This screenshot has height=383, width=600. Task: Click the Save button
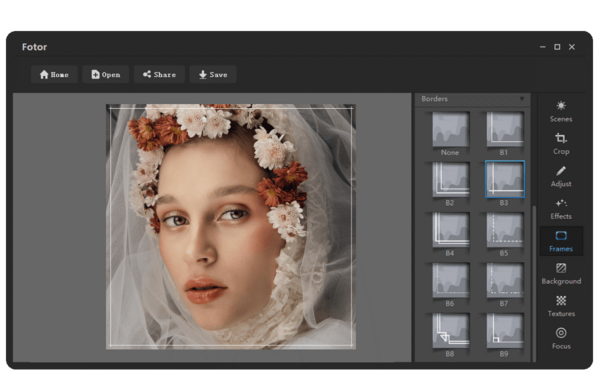[x=213, y=74]
